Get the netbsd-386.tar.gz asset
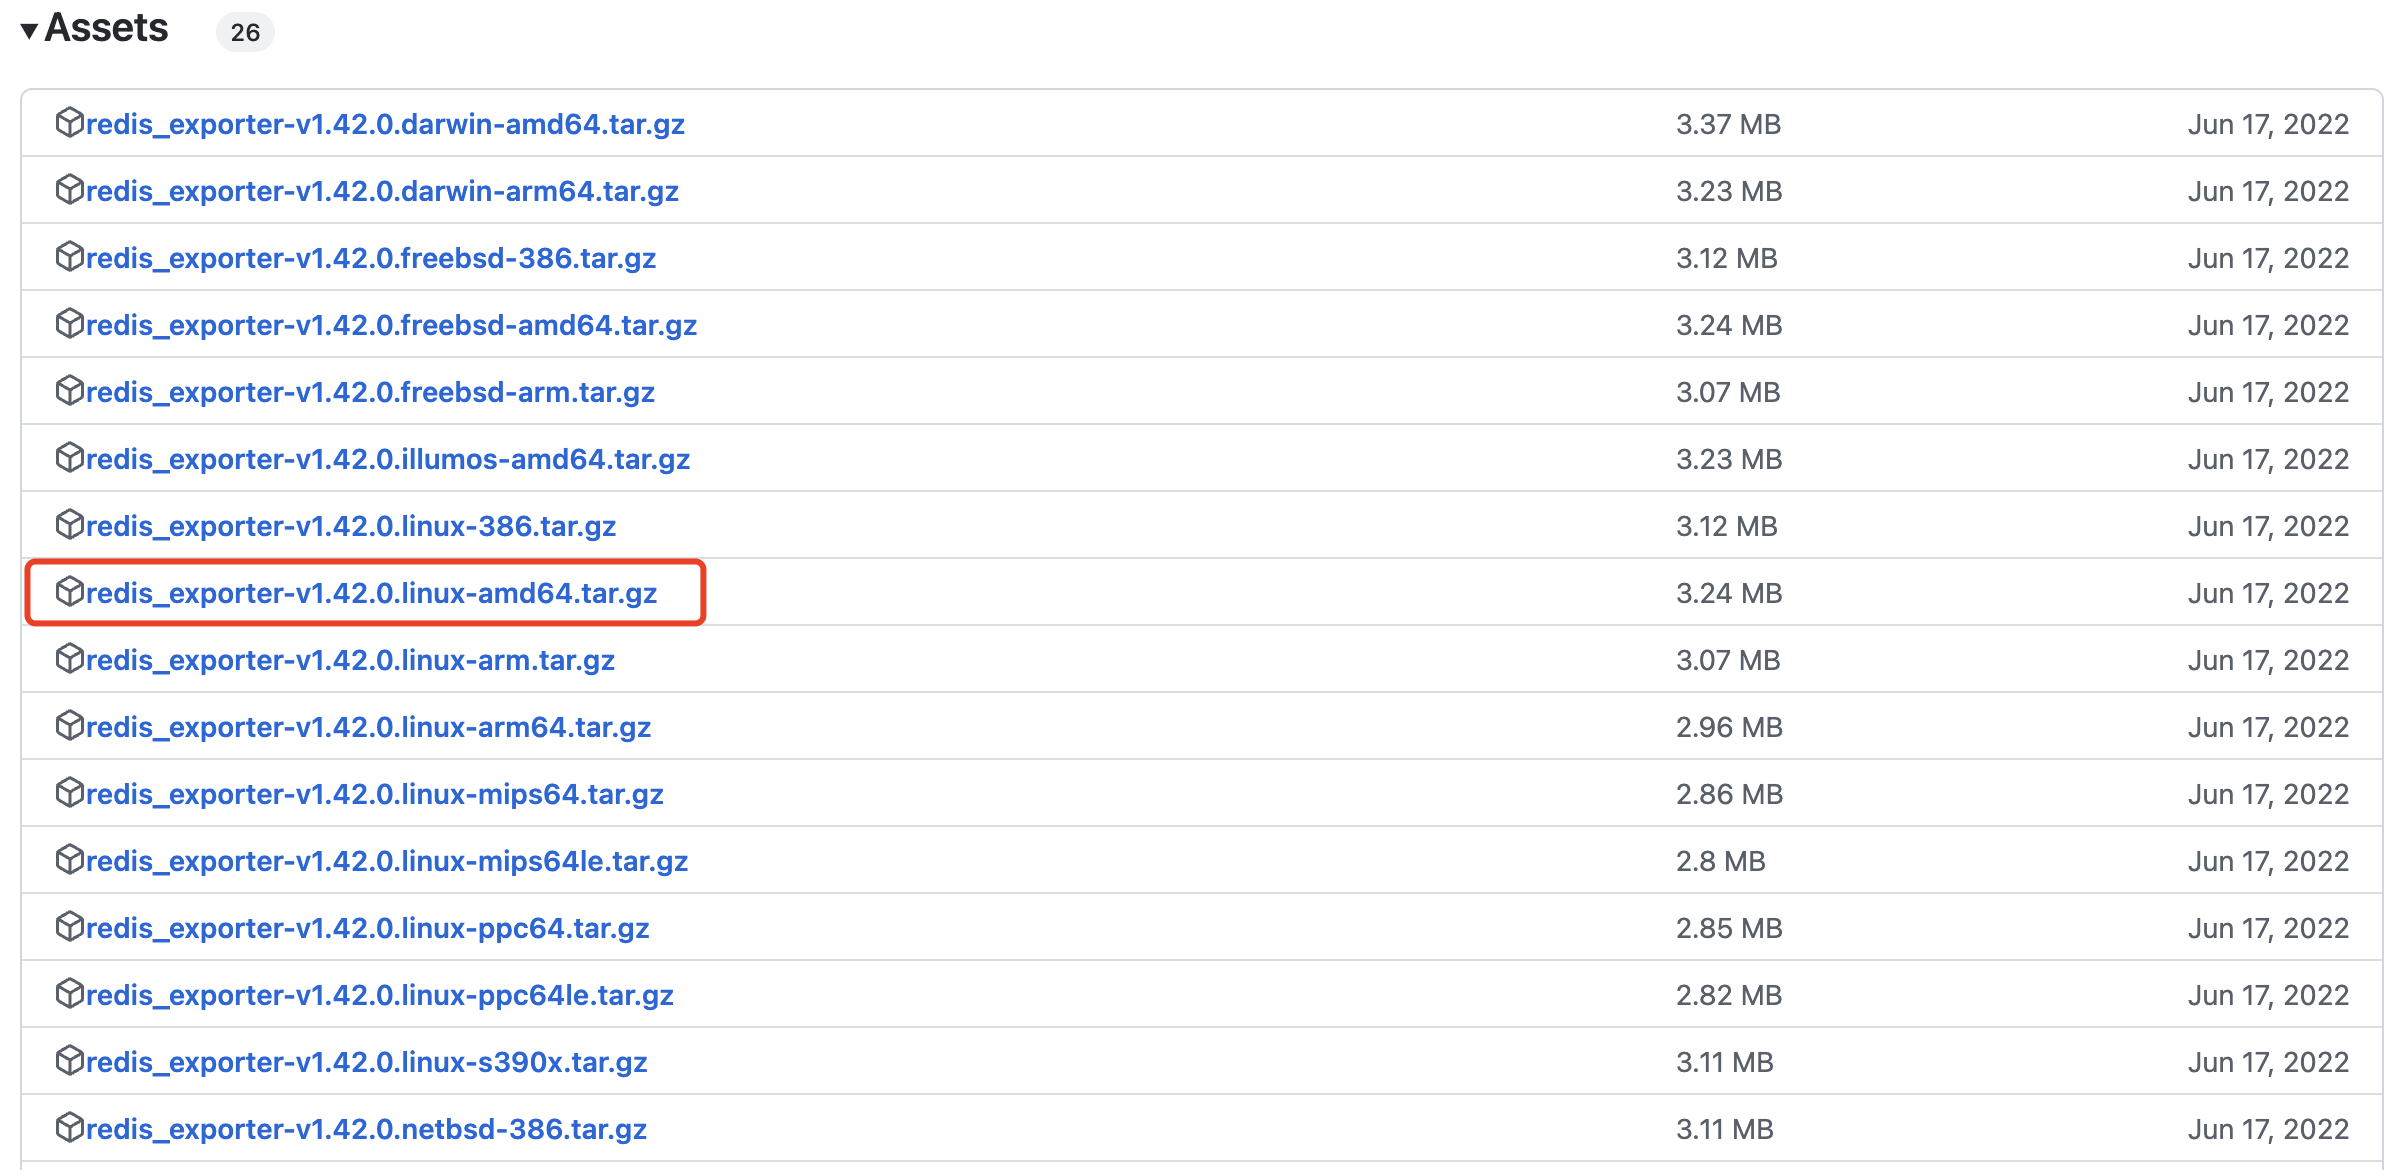 pyautogui.click(x=366, y=1129)
